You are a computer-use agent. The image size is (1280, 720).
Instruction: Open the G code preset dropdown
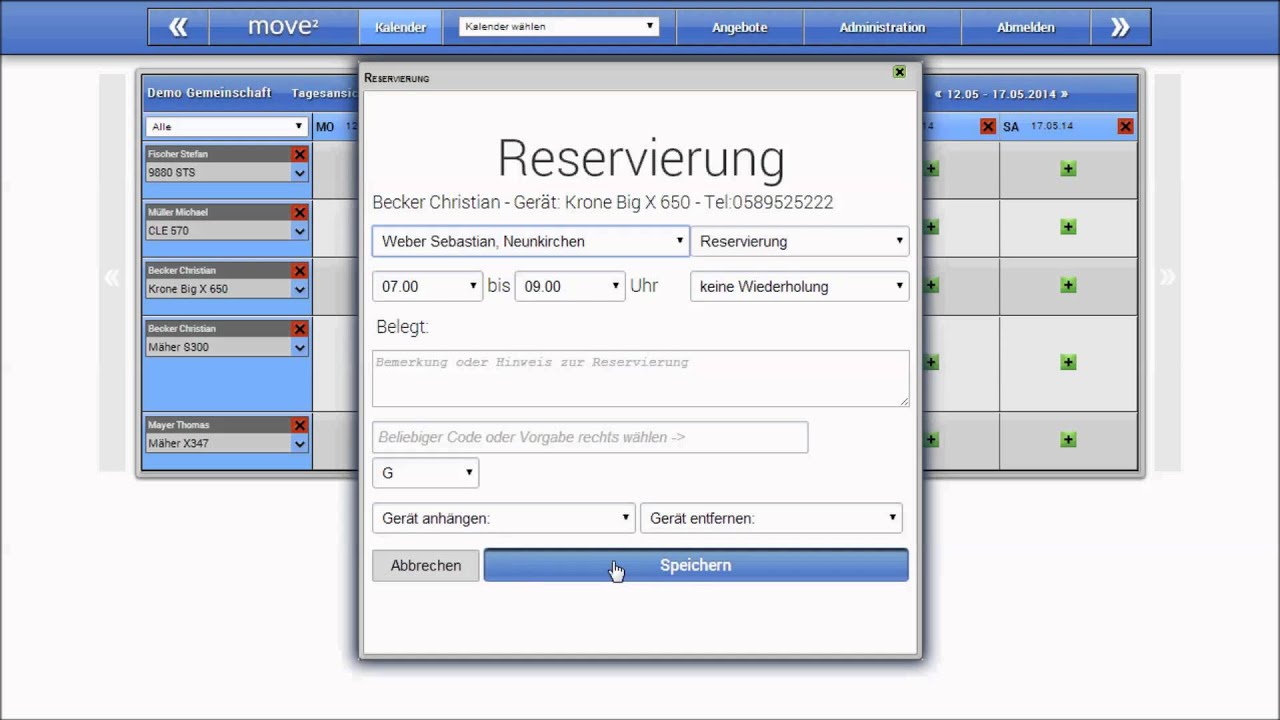[425, 473]
